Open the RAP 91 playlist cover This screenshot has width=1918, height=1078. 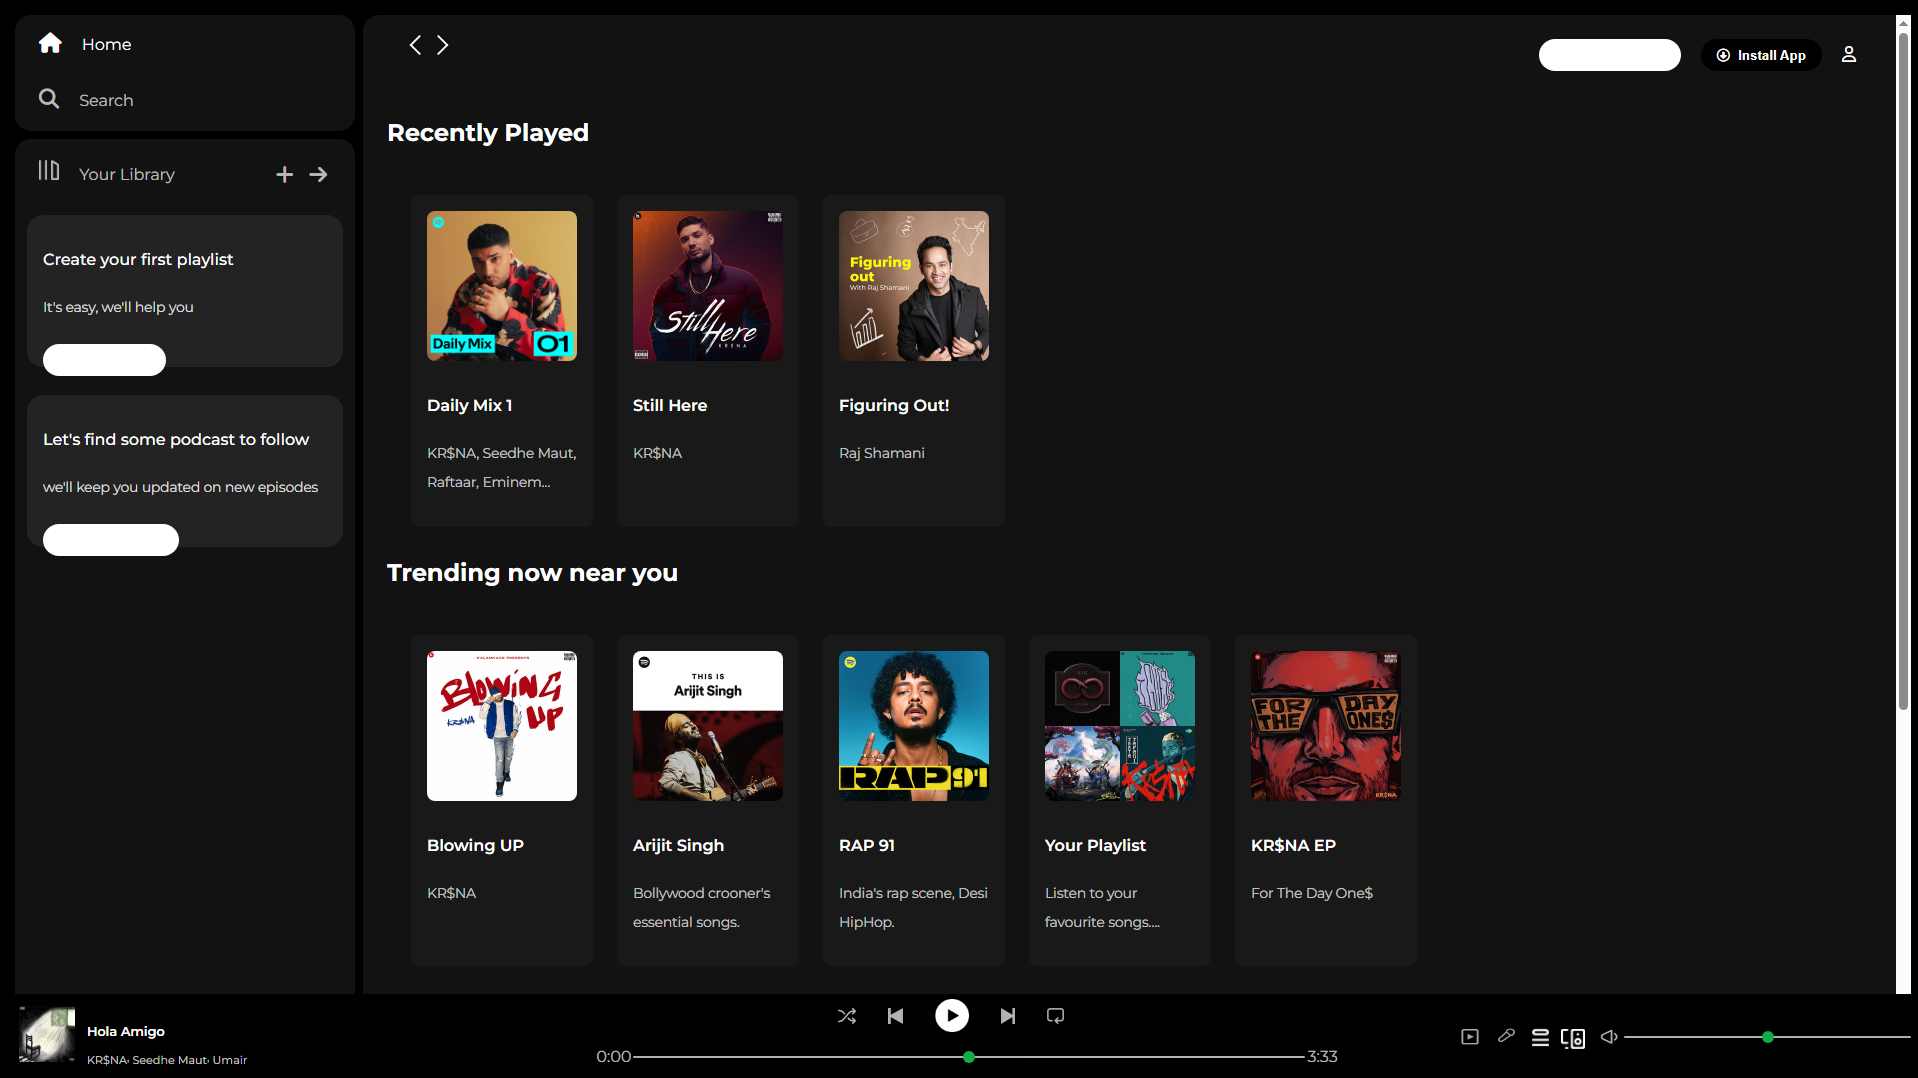point(914,726)
